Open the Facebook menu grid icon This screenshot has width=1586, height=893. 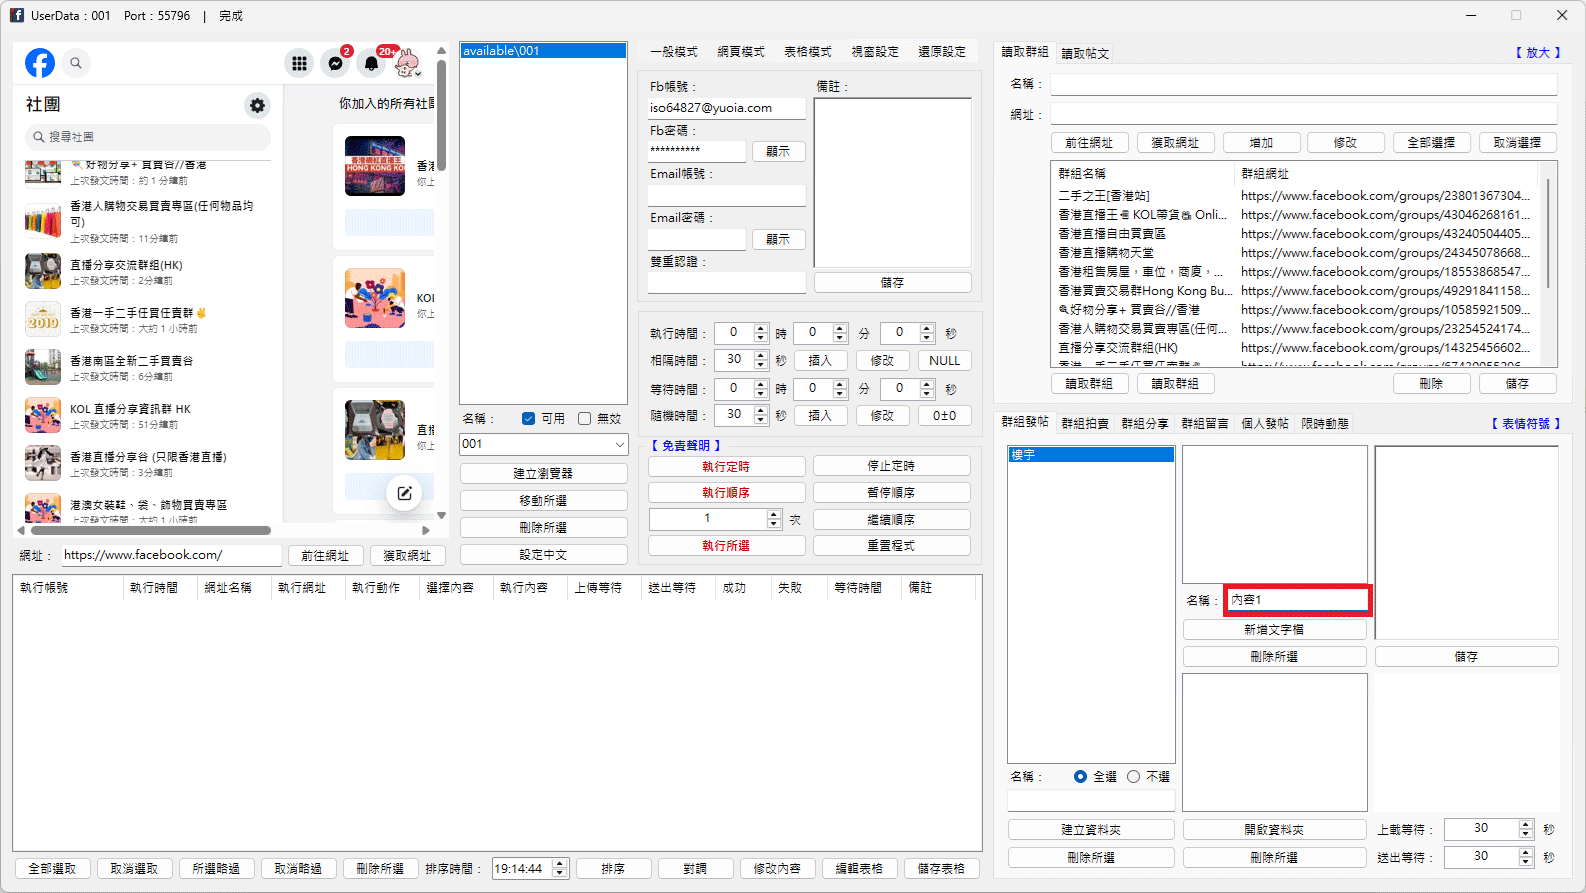point(299,63)
